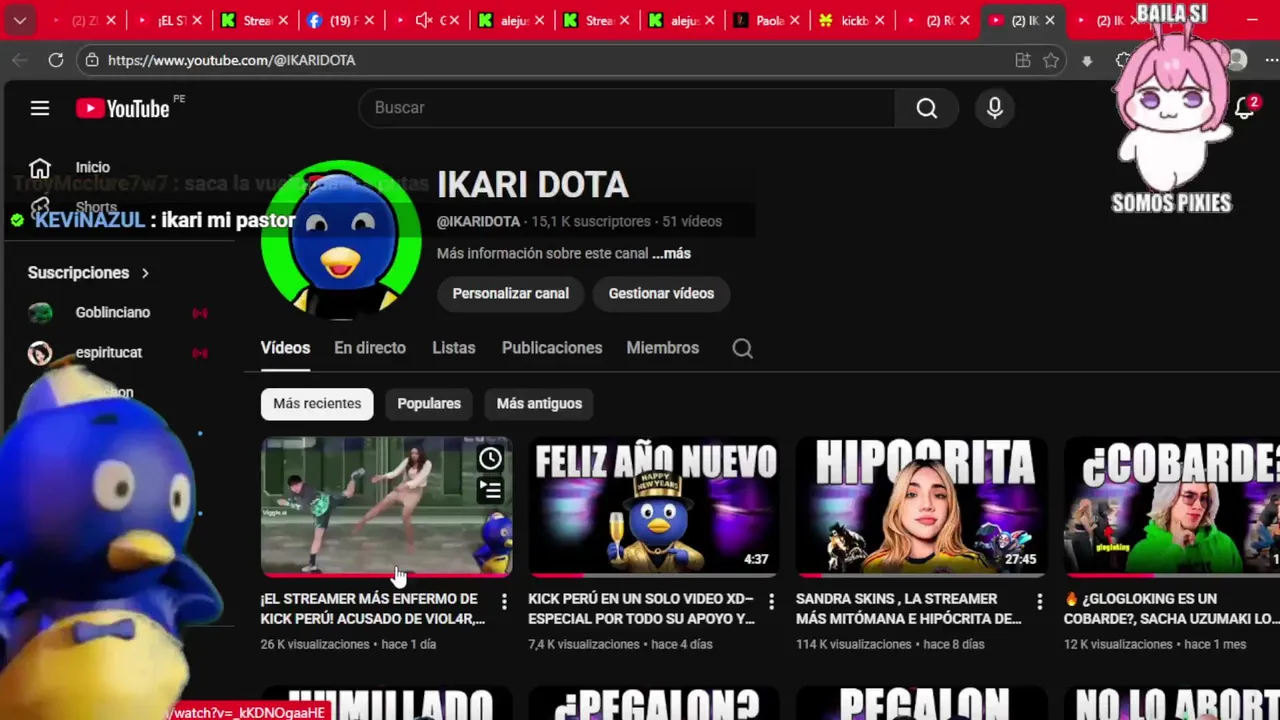Open options menu for SANDRA SKINS video
1280x720 pixels.
pyautogui.click(x=1039, y=601)
